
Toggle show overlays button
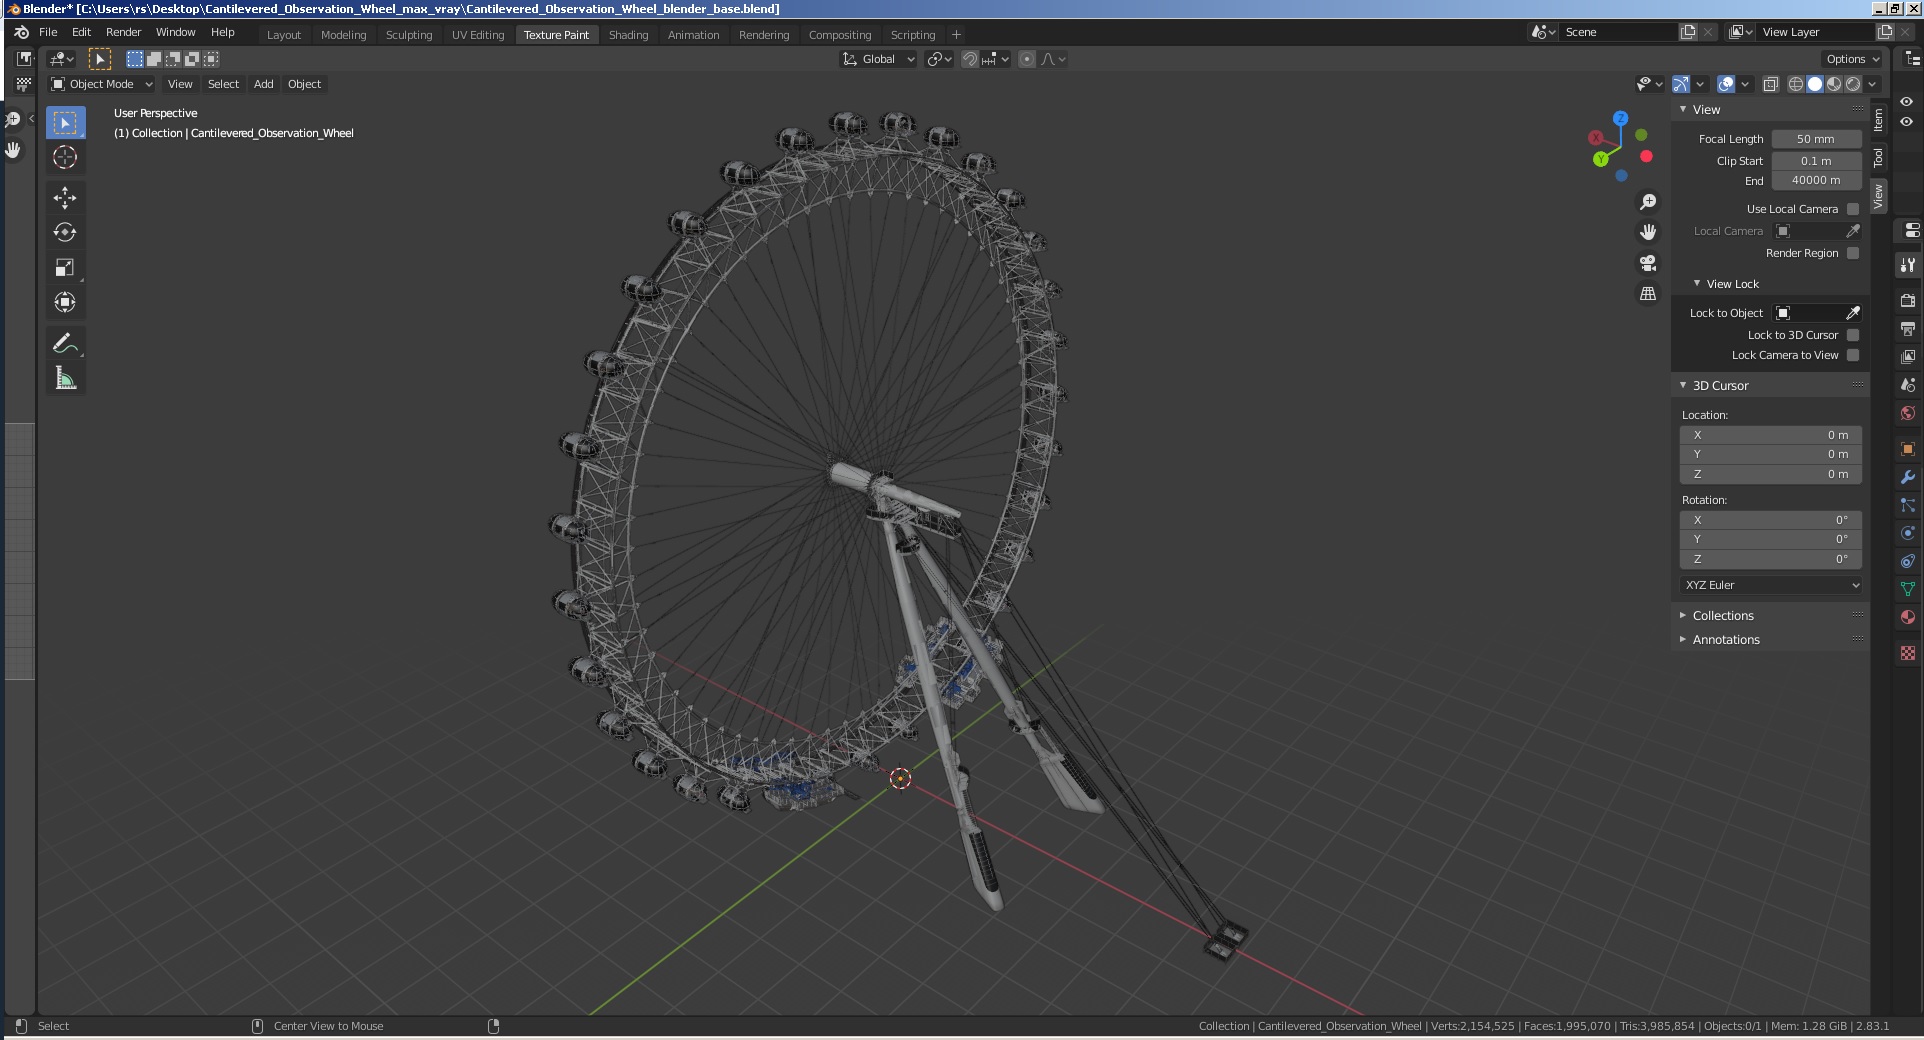[1726, 84]
